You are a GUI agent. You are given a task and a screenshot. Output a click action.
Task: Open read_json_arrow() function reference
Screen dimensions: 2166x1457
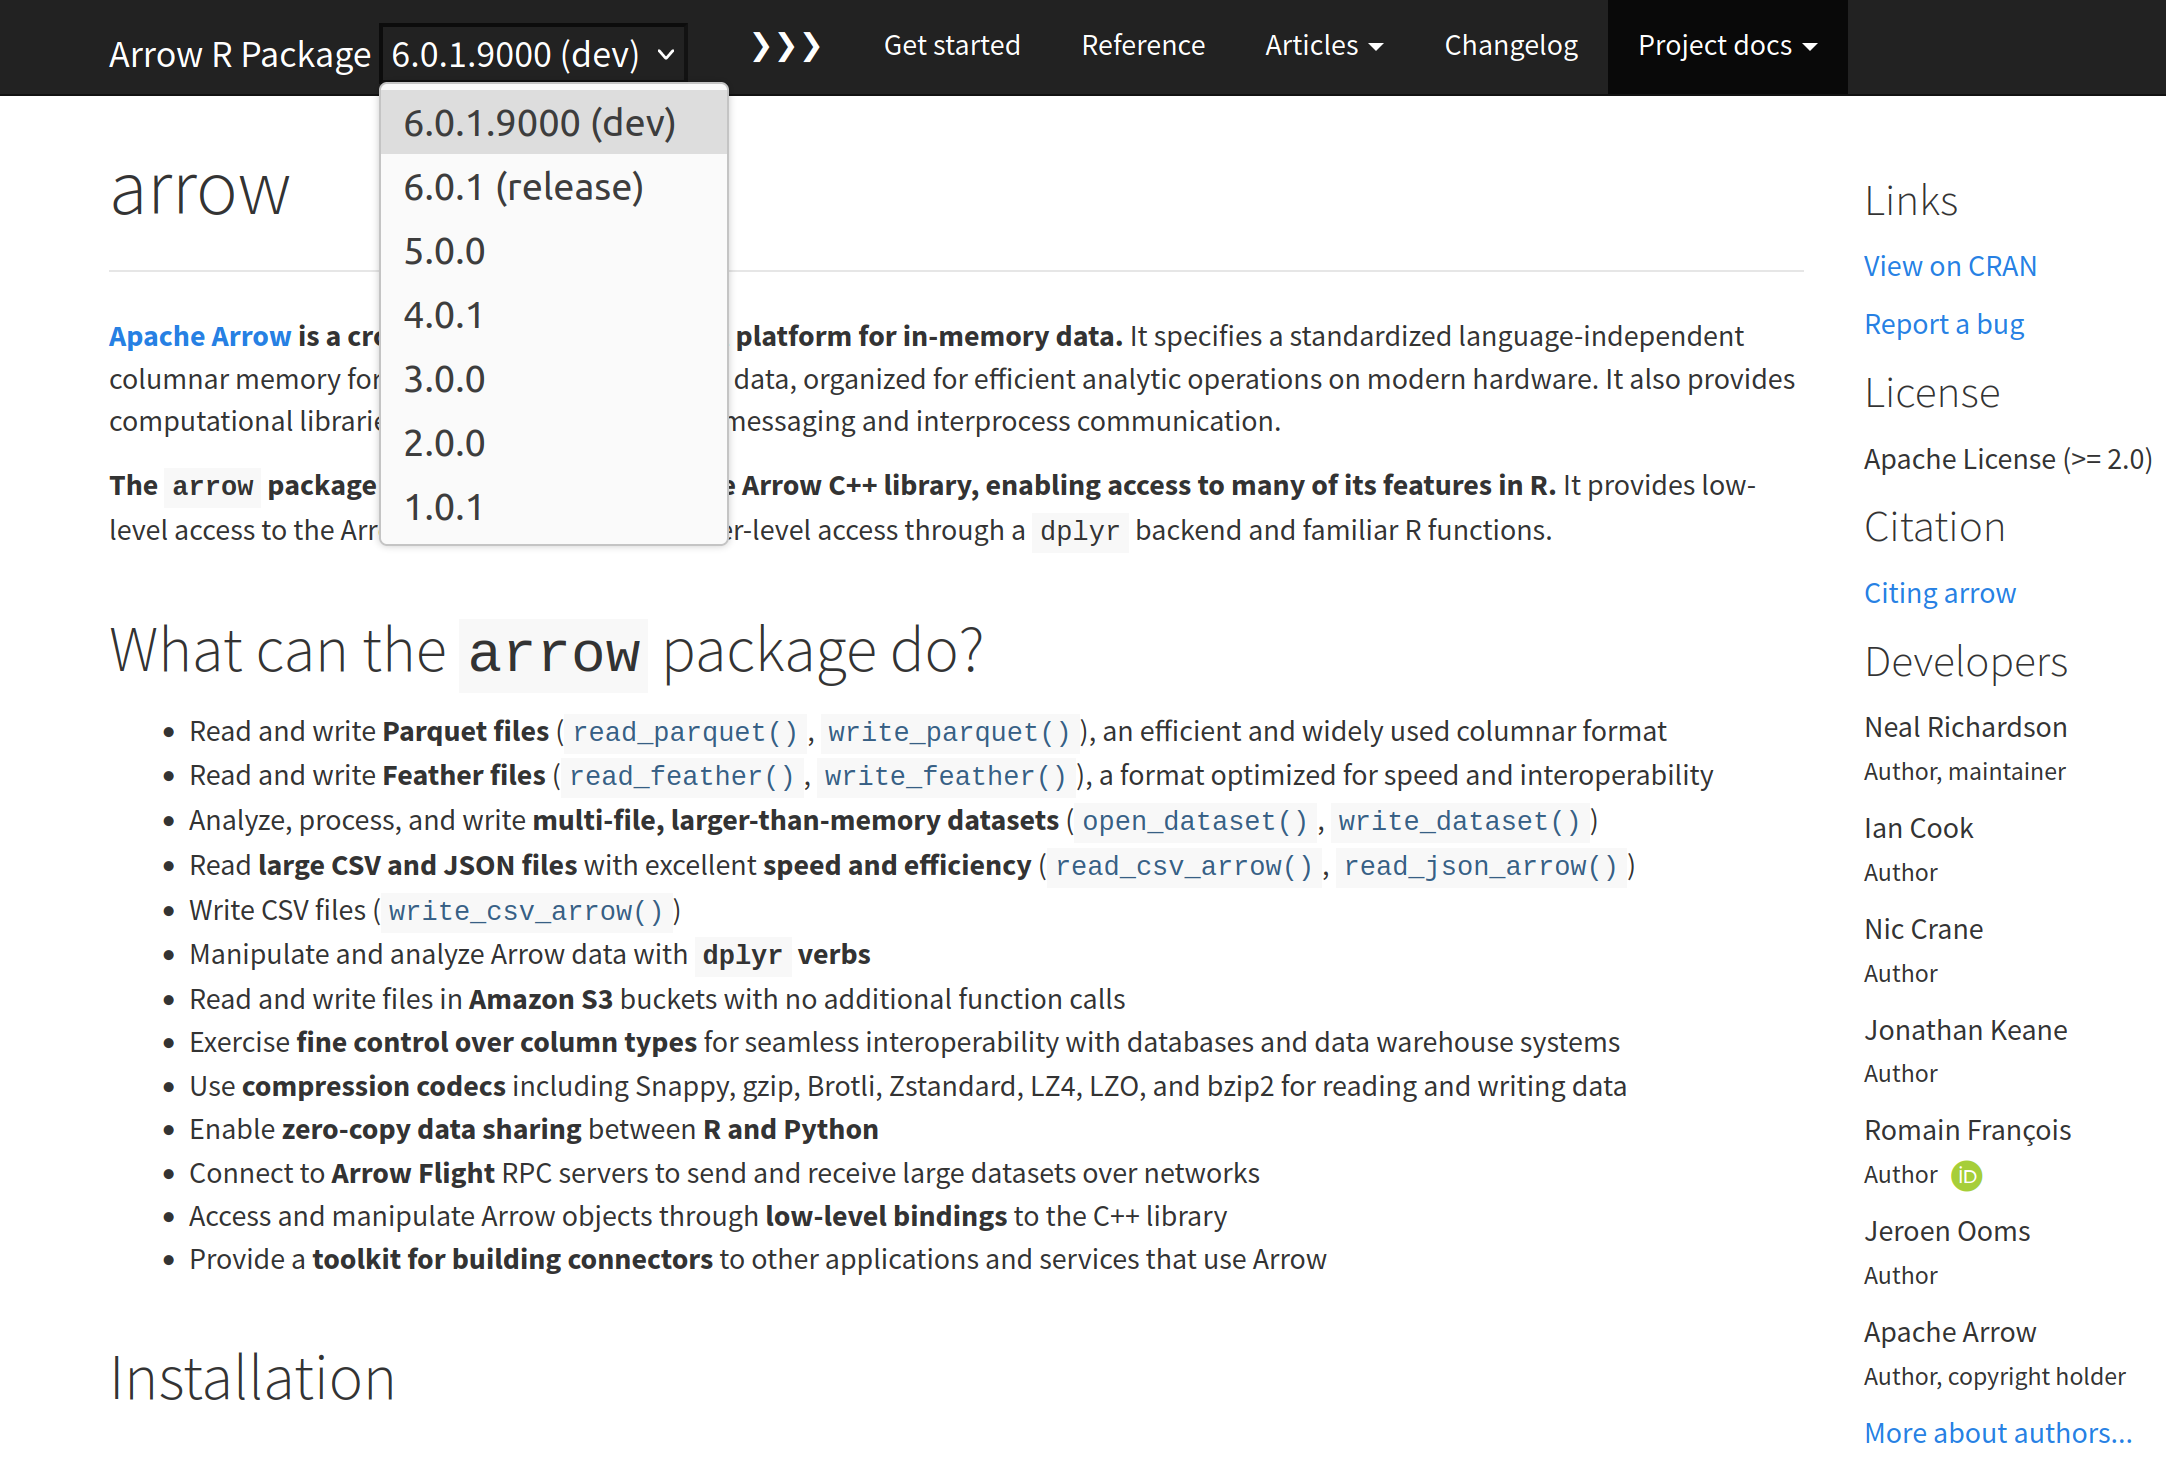tap(1480, 866)
